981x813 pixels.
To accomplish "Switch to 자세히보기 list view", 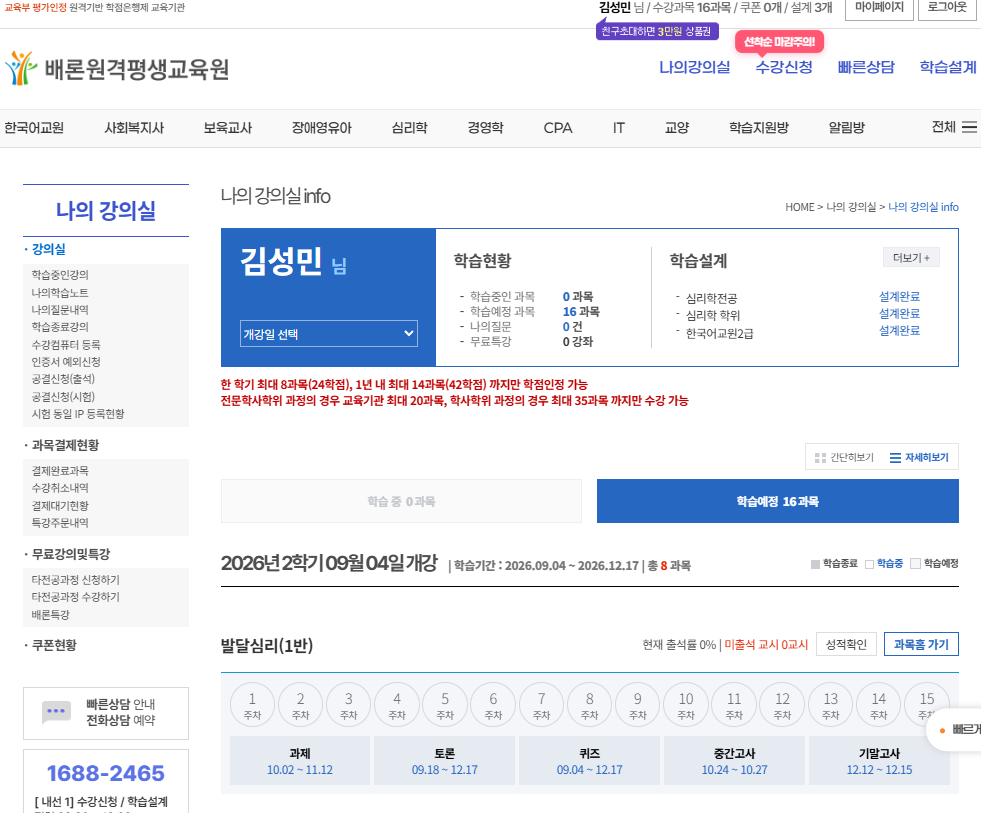I will point(919,458).
